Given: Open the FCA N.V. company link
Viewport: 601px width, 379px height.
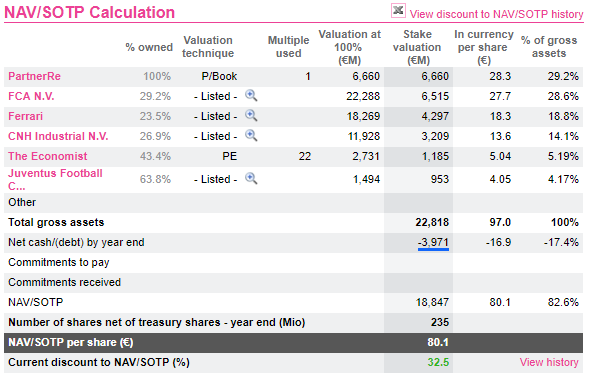Looking at the screenshot, I should click(x=31, y=96).
